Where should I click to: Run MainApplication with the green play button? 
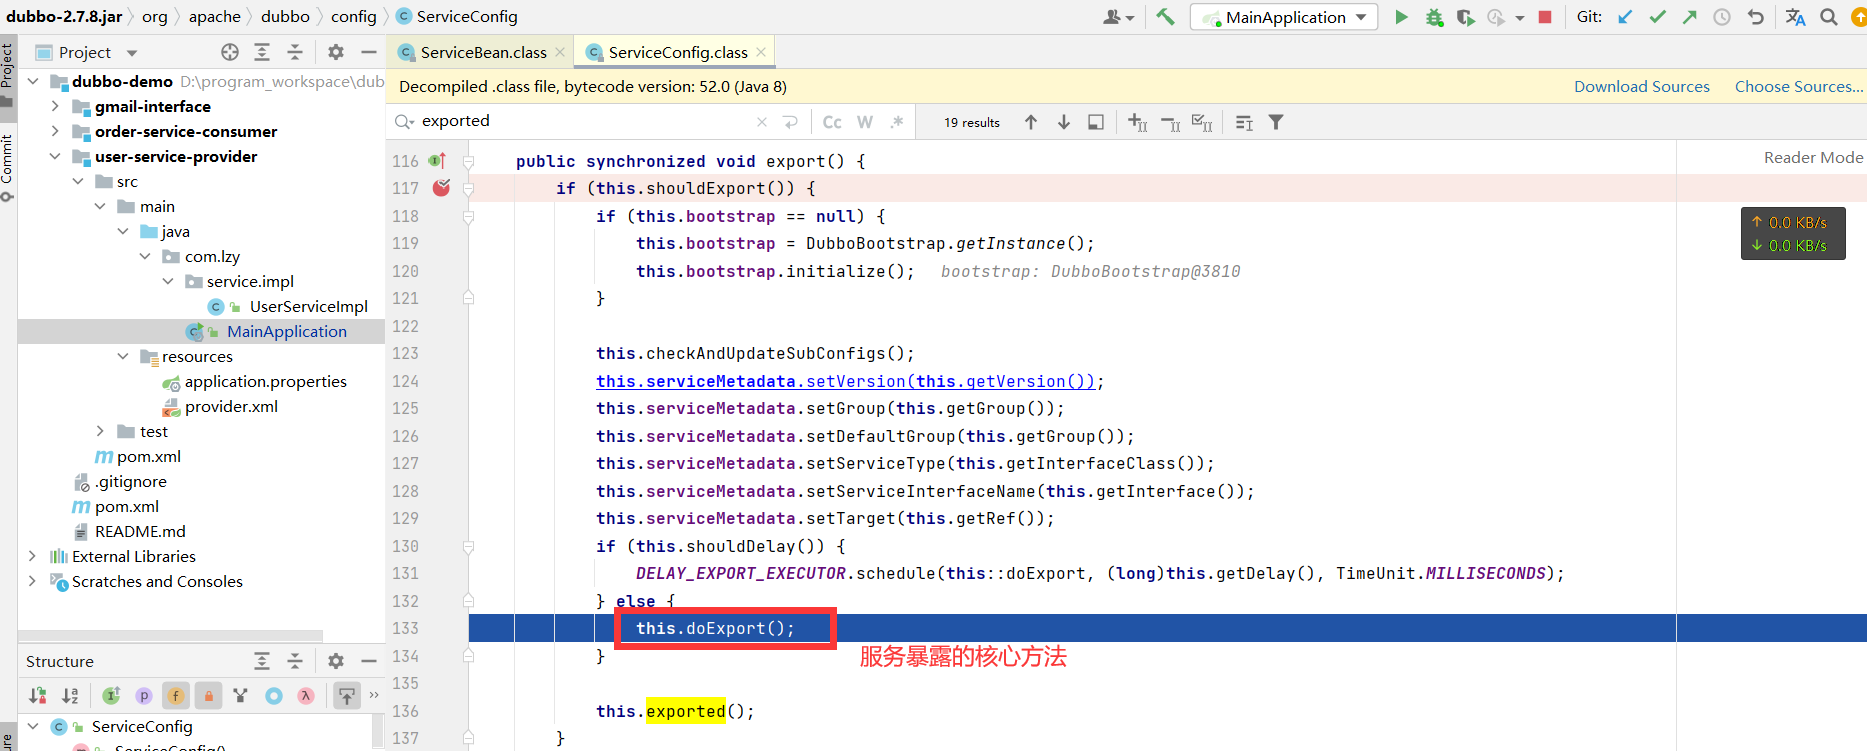coord(1401,17)
